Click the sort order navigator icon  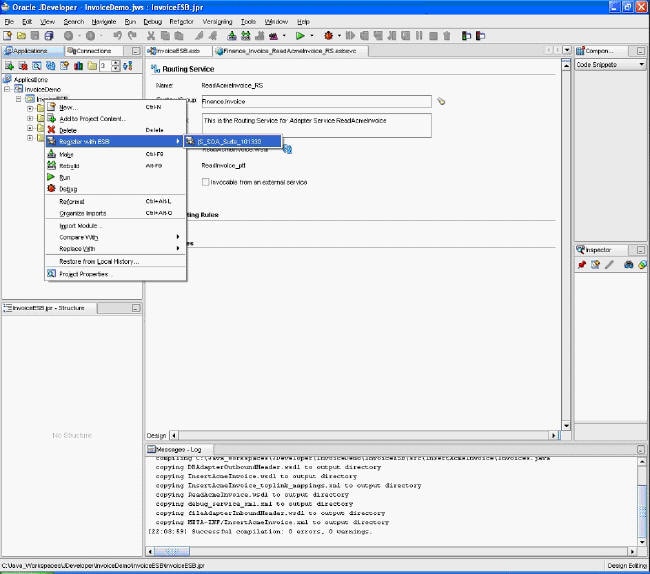tap(128, 65)
